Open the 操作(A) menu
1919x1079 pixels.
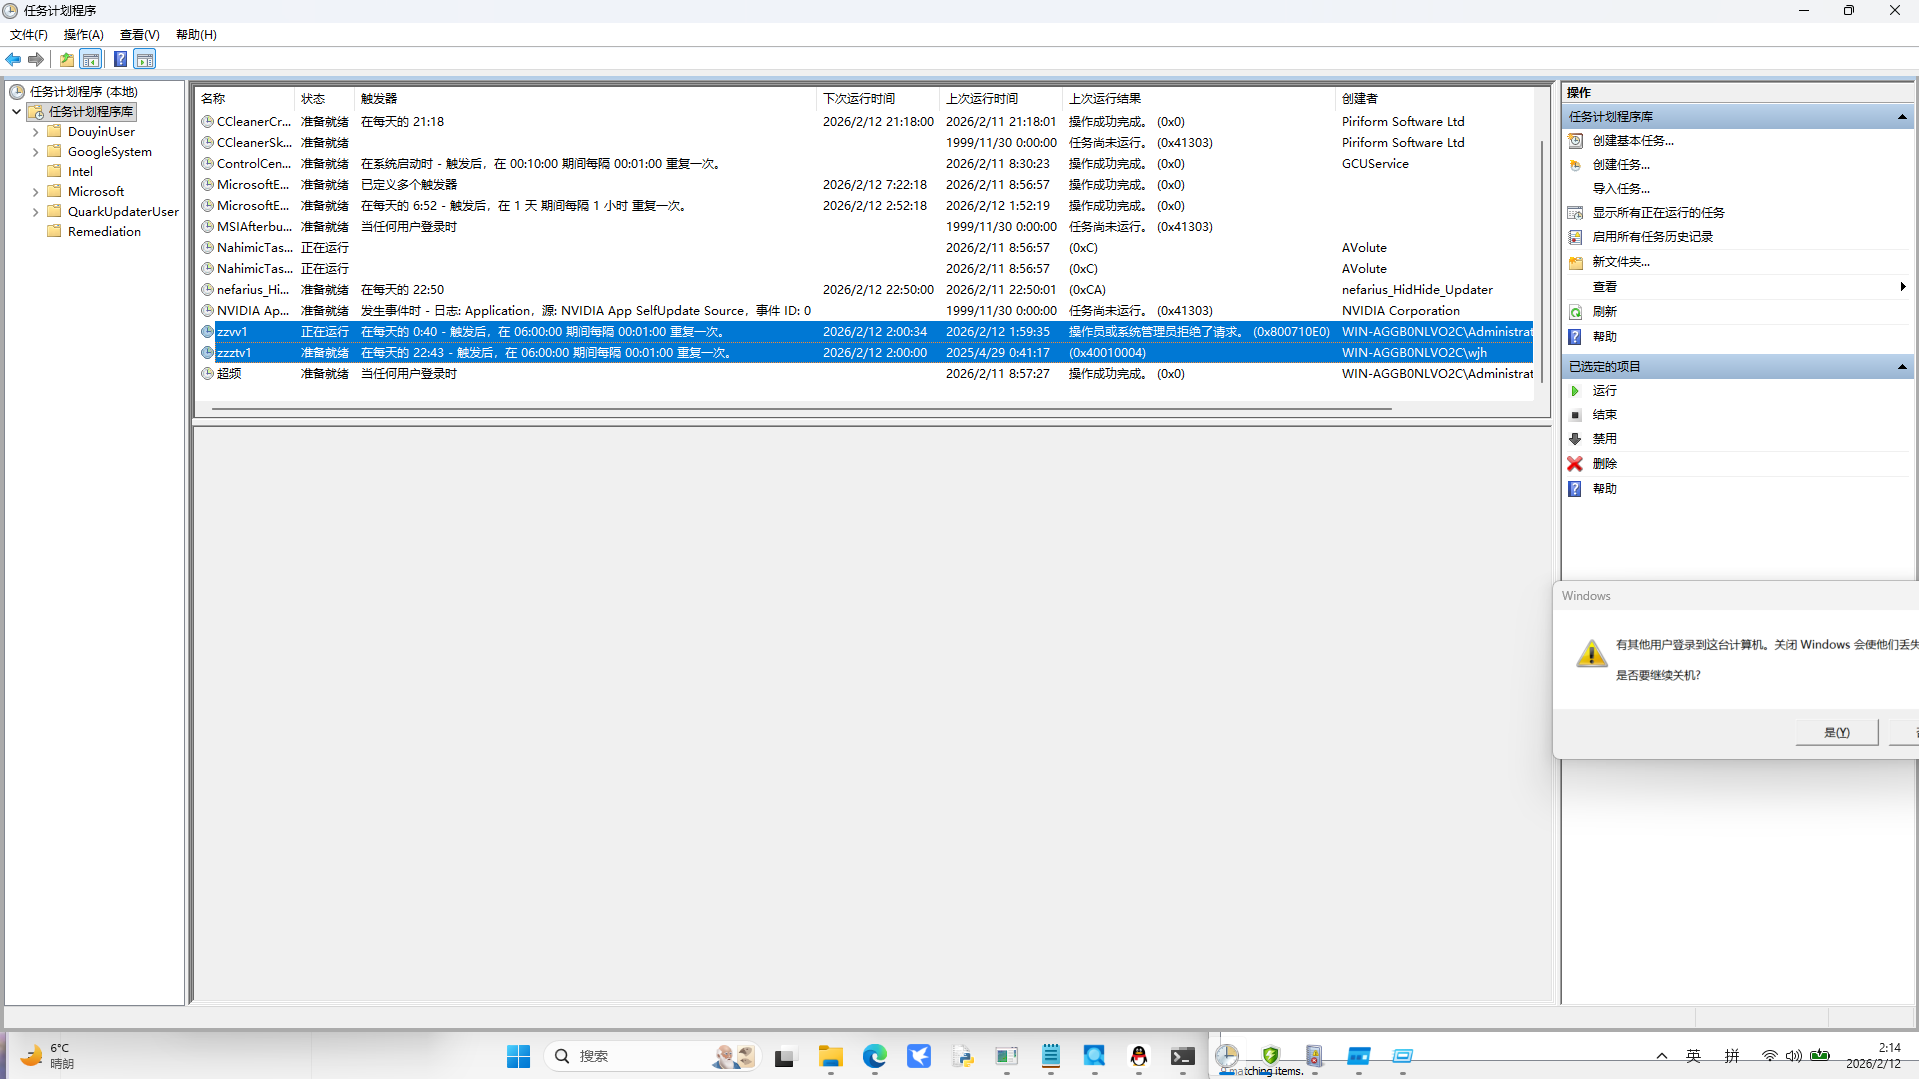pyautogui.click(x=83, y=35)
